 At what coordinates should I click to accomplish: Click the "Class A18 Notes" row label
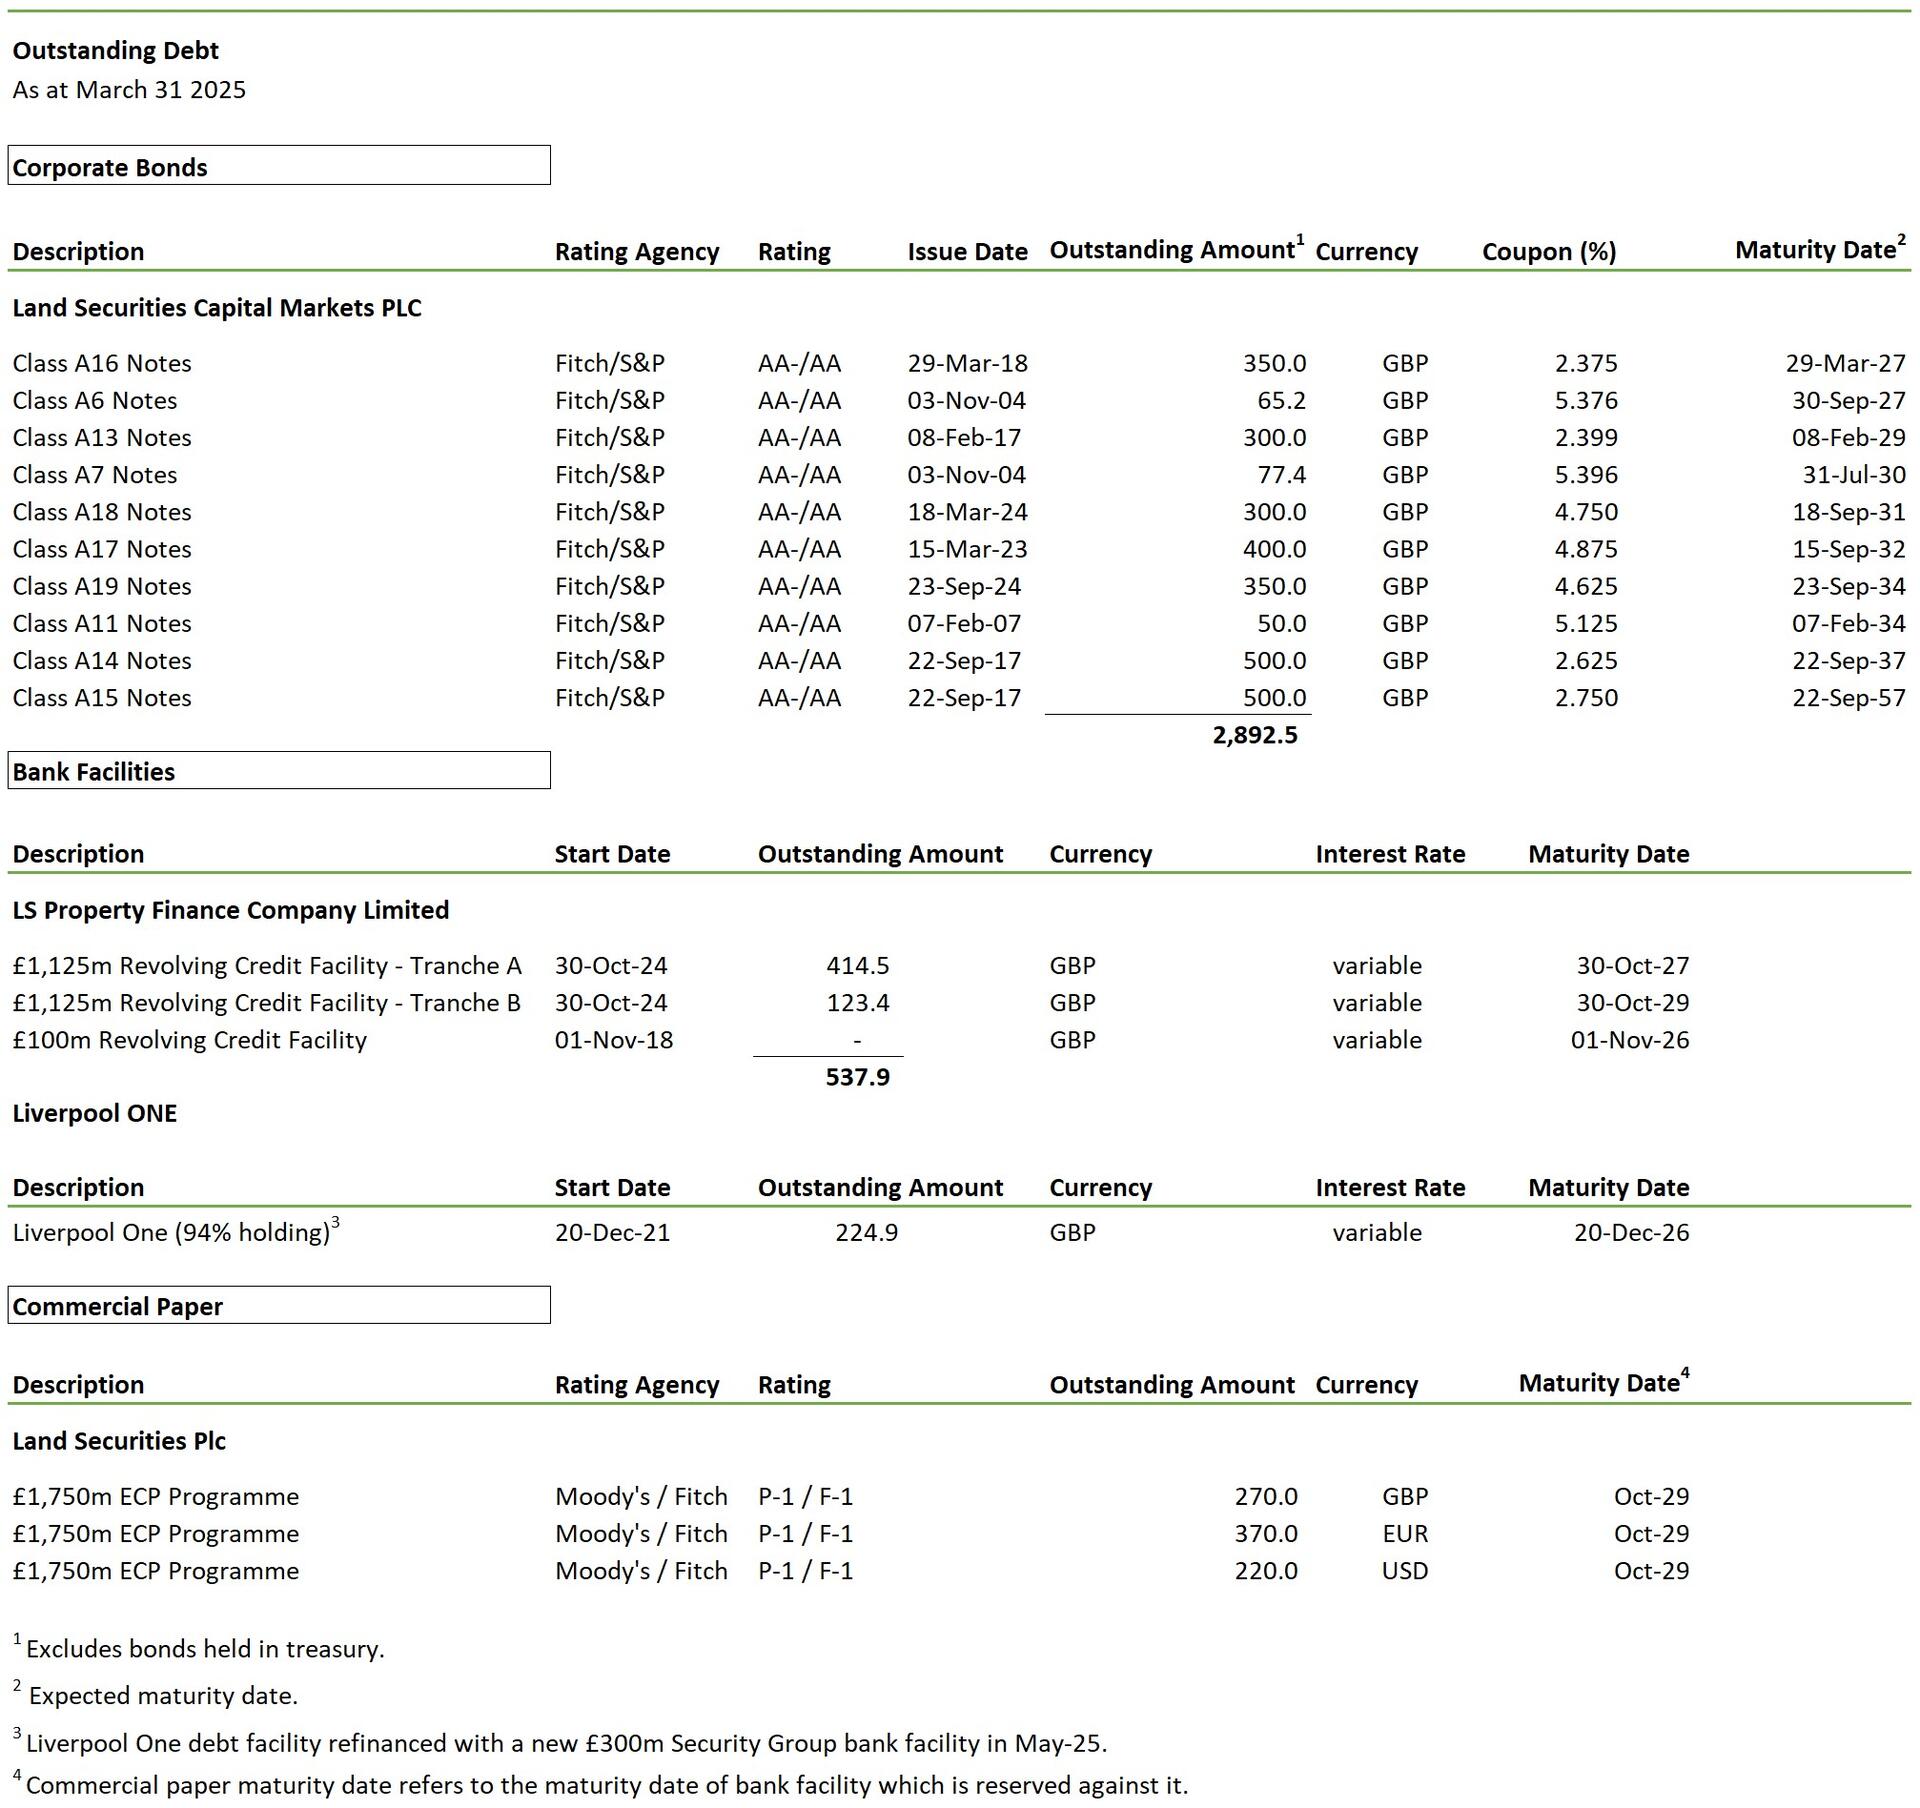(102, 512)
